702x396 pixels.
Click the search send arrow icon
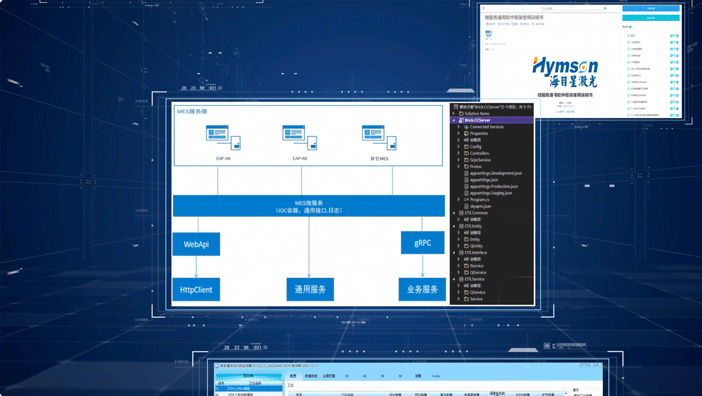606,8
